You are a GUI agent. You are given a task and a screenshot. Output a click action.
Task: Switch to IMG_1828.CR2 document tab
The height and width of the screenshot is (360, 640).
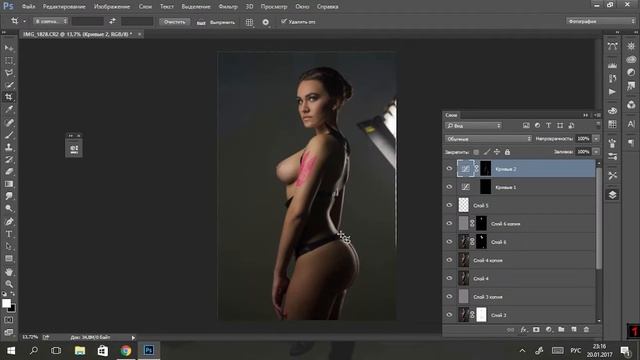78,34
